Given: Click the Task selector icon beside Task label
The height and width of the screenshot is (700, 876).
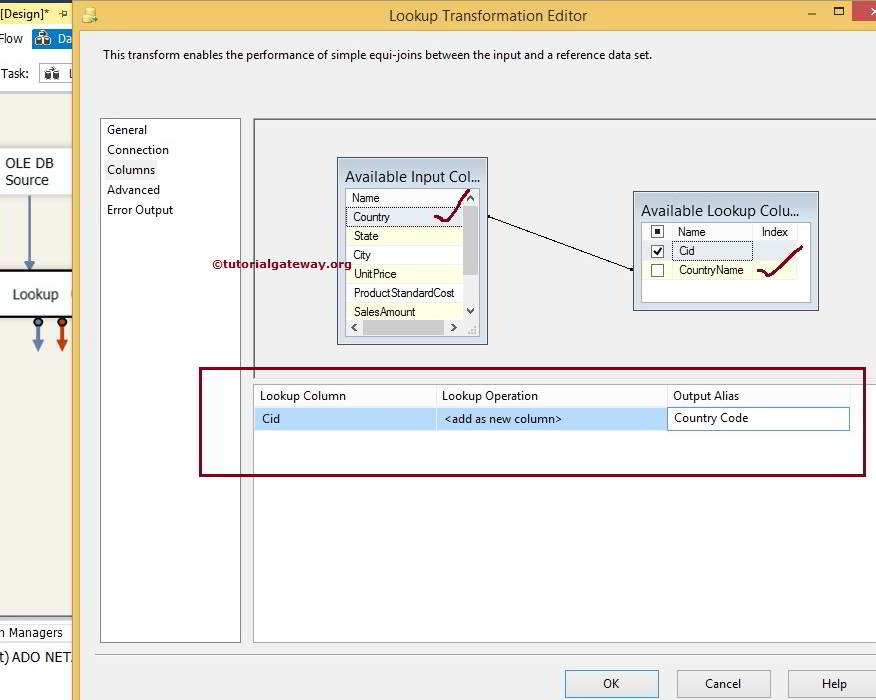Looking at the screenshot, I should tap(51, 73).
